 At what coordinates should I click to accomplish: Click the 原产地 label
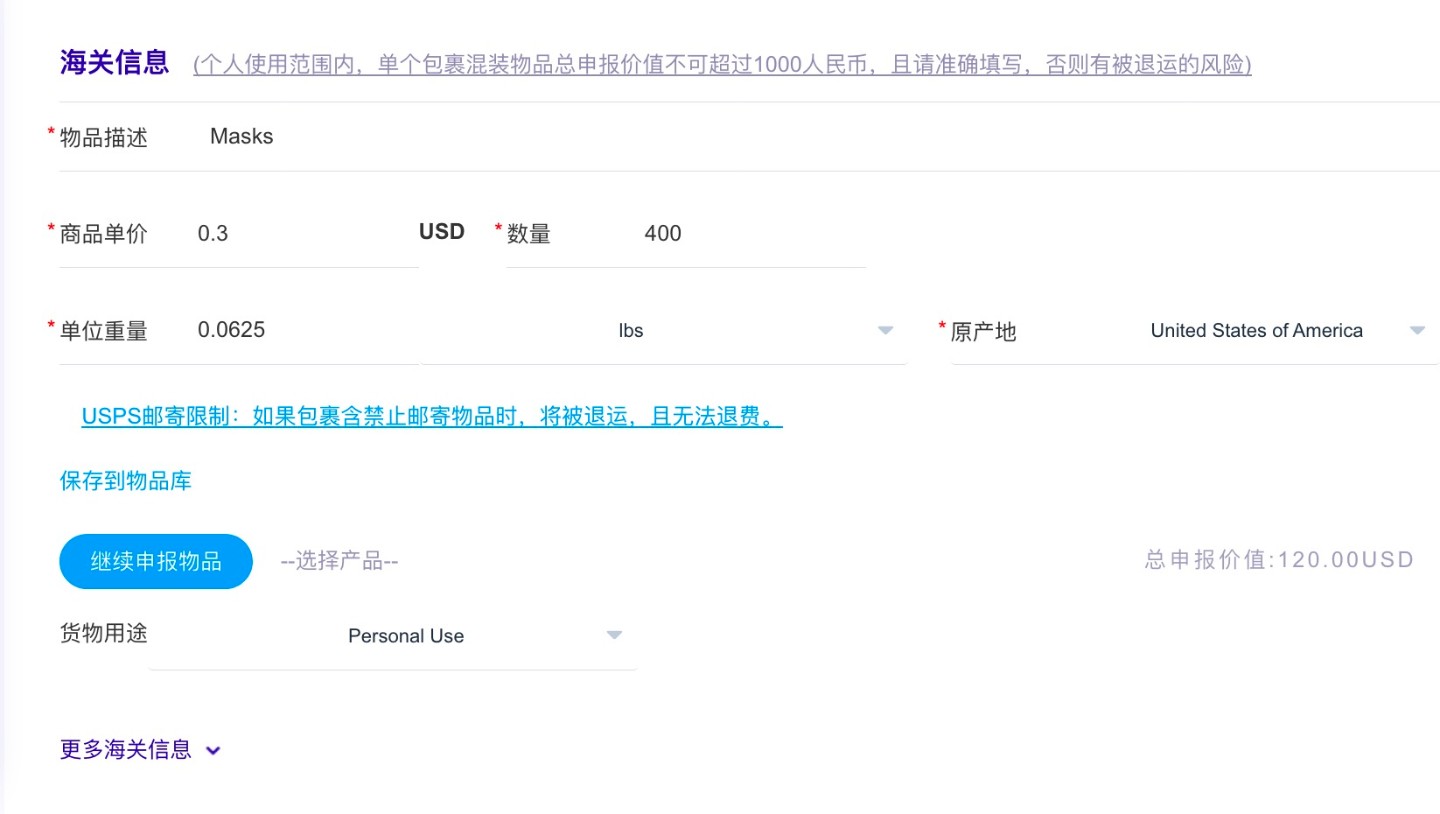coord(983,332)
